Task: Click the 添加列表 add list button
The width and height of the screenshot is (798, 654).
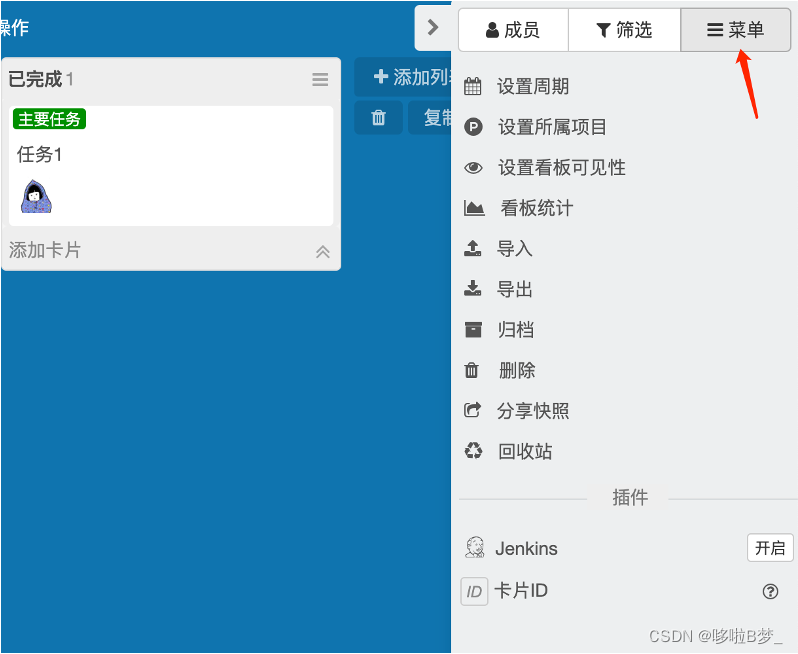Action: coord(403,77)
